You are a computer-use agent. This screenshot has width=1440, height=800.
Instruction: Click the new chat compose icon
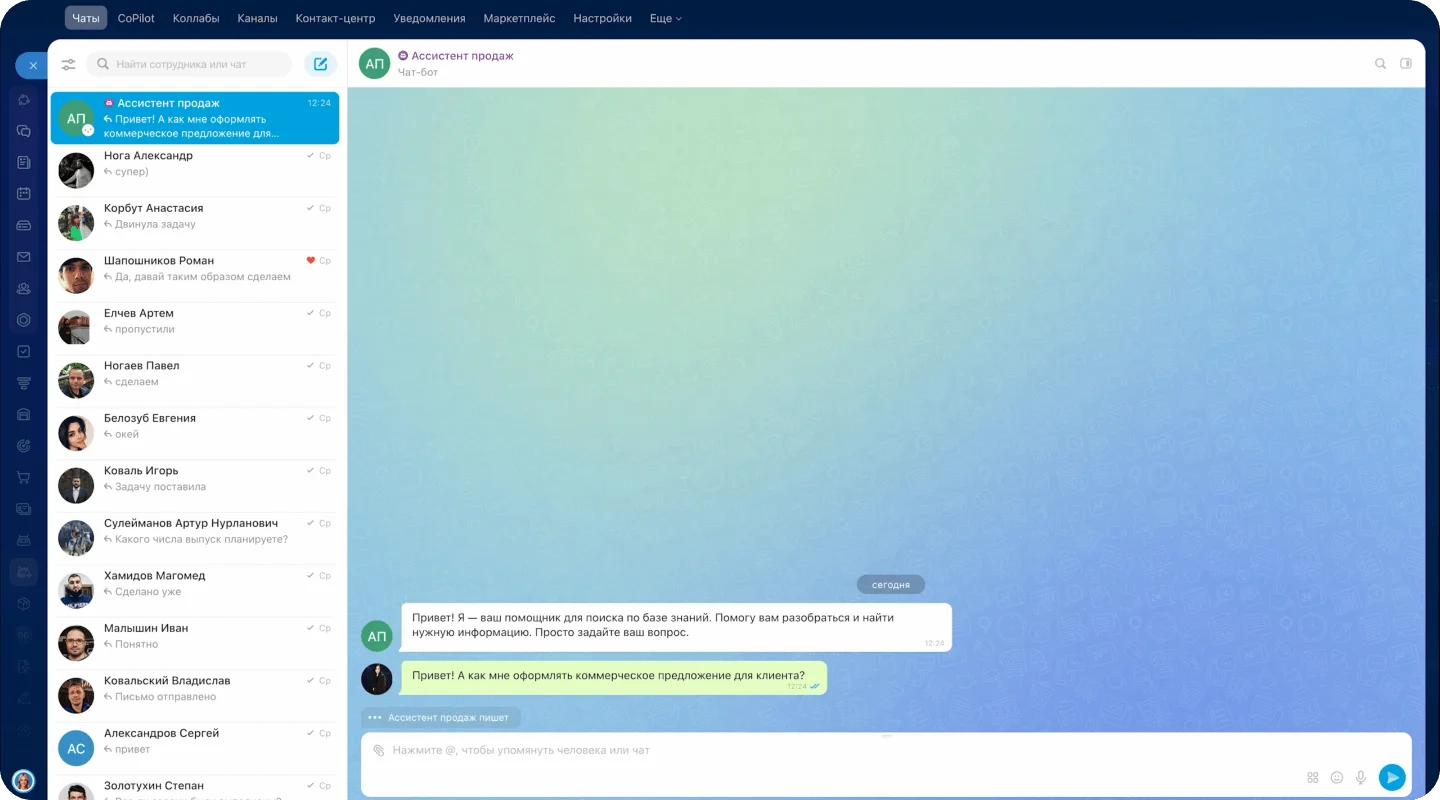(x=320, y=64)
